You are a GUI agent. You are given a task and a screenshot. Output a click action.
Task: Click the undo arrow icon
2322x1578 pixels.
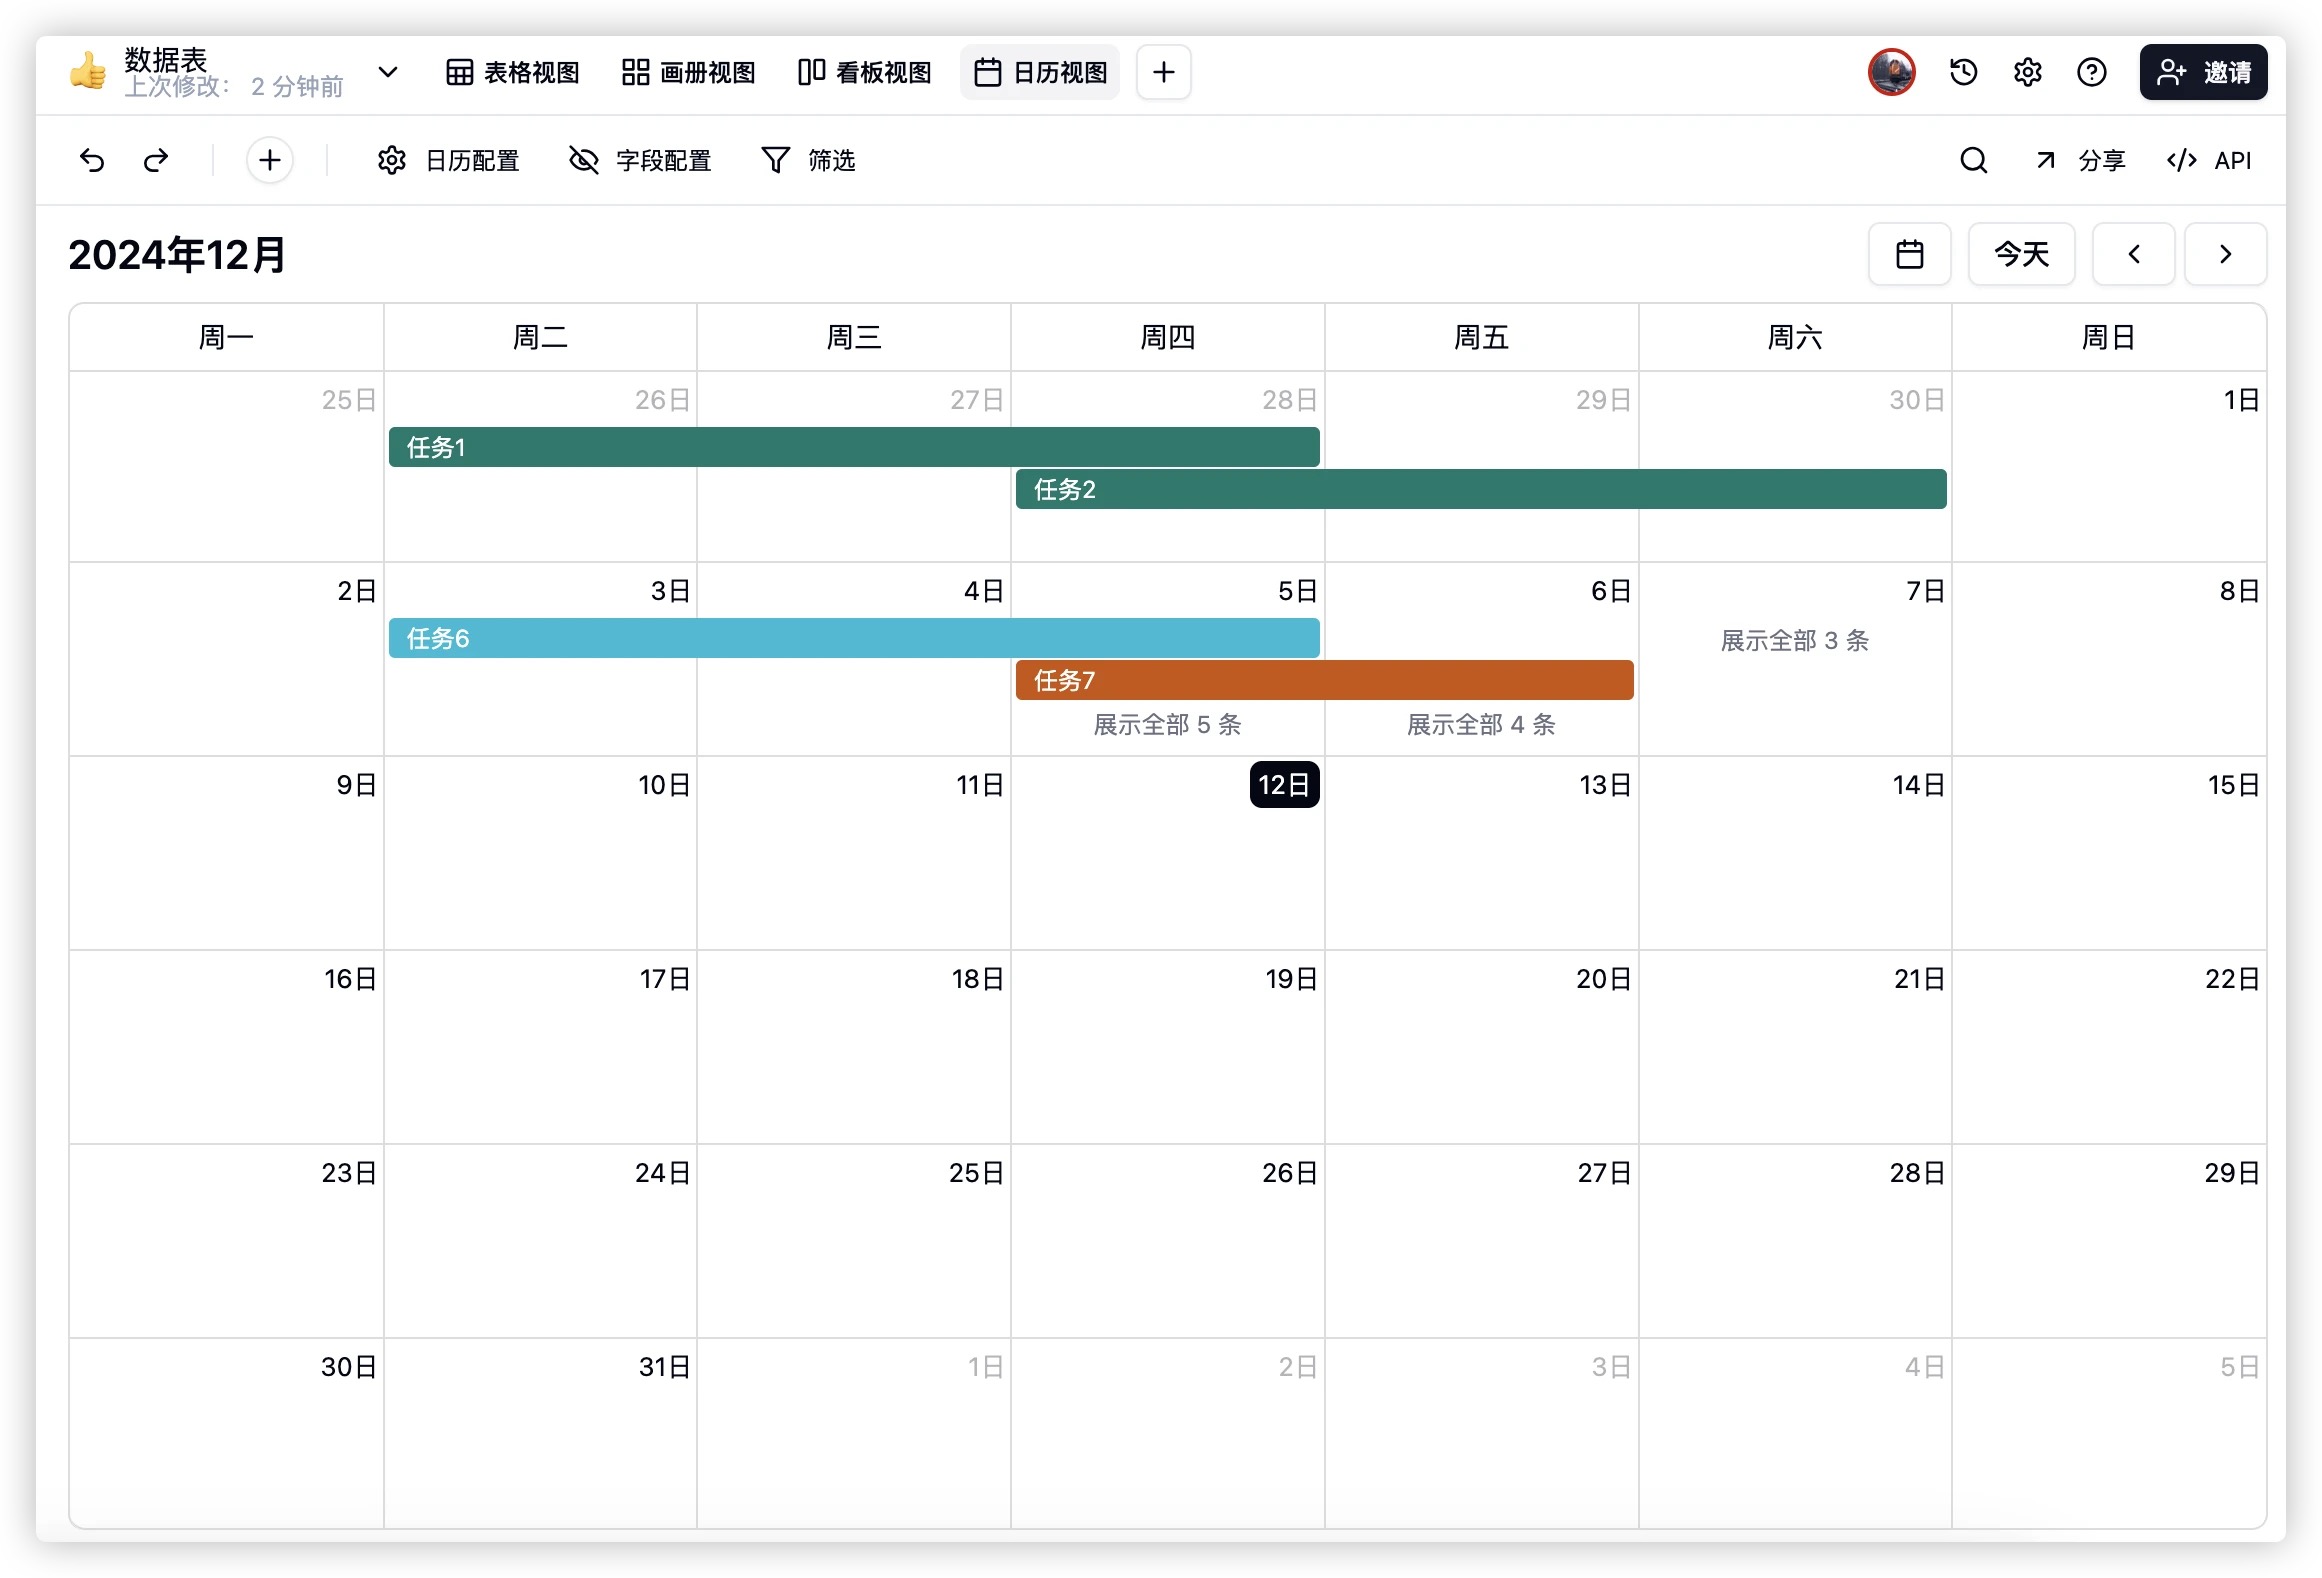tap(92, 160)
